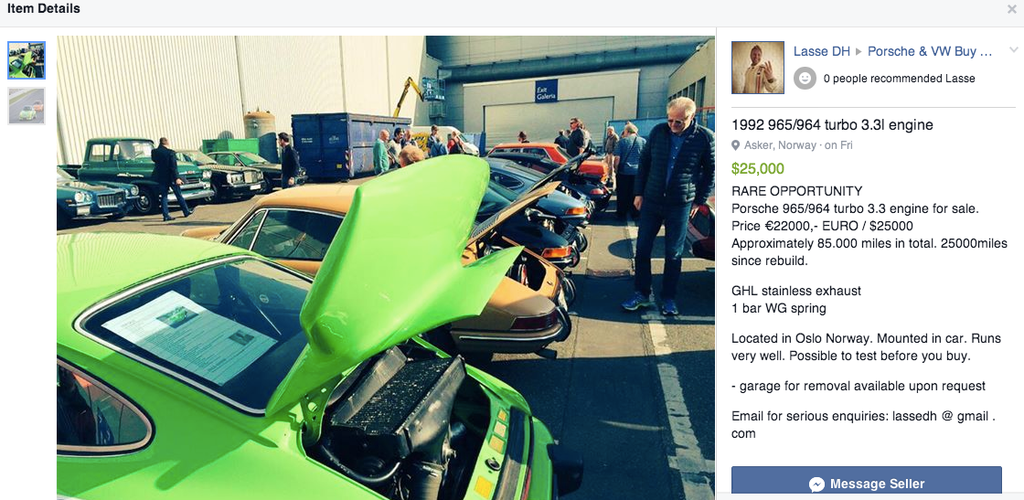
Task: Select the green Porsche photo thumbnail
Action: (27, 60)
